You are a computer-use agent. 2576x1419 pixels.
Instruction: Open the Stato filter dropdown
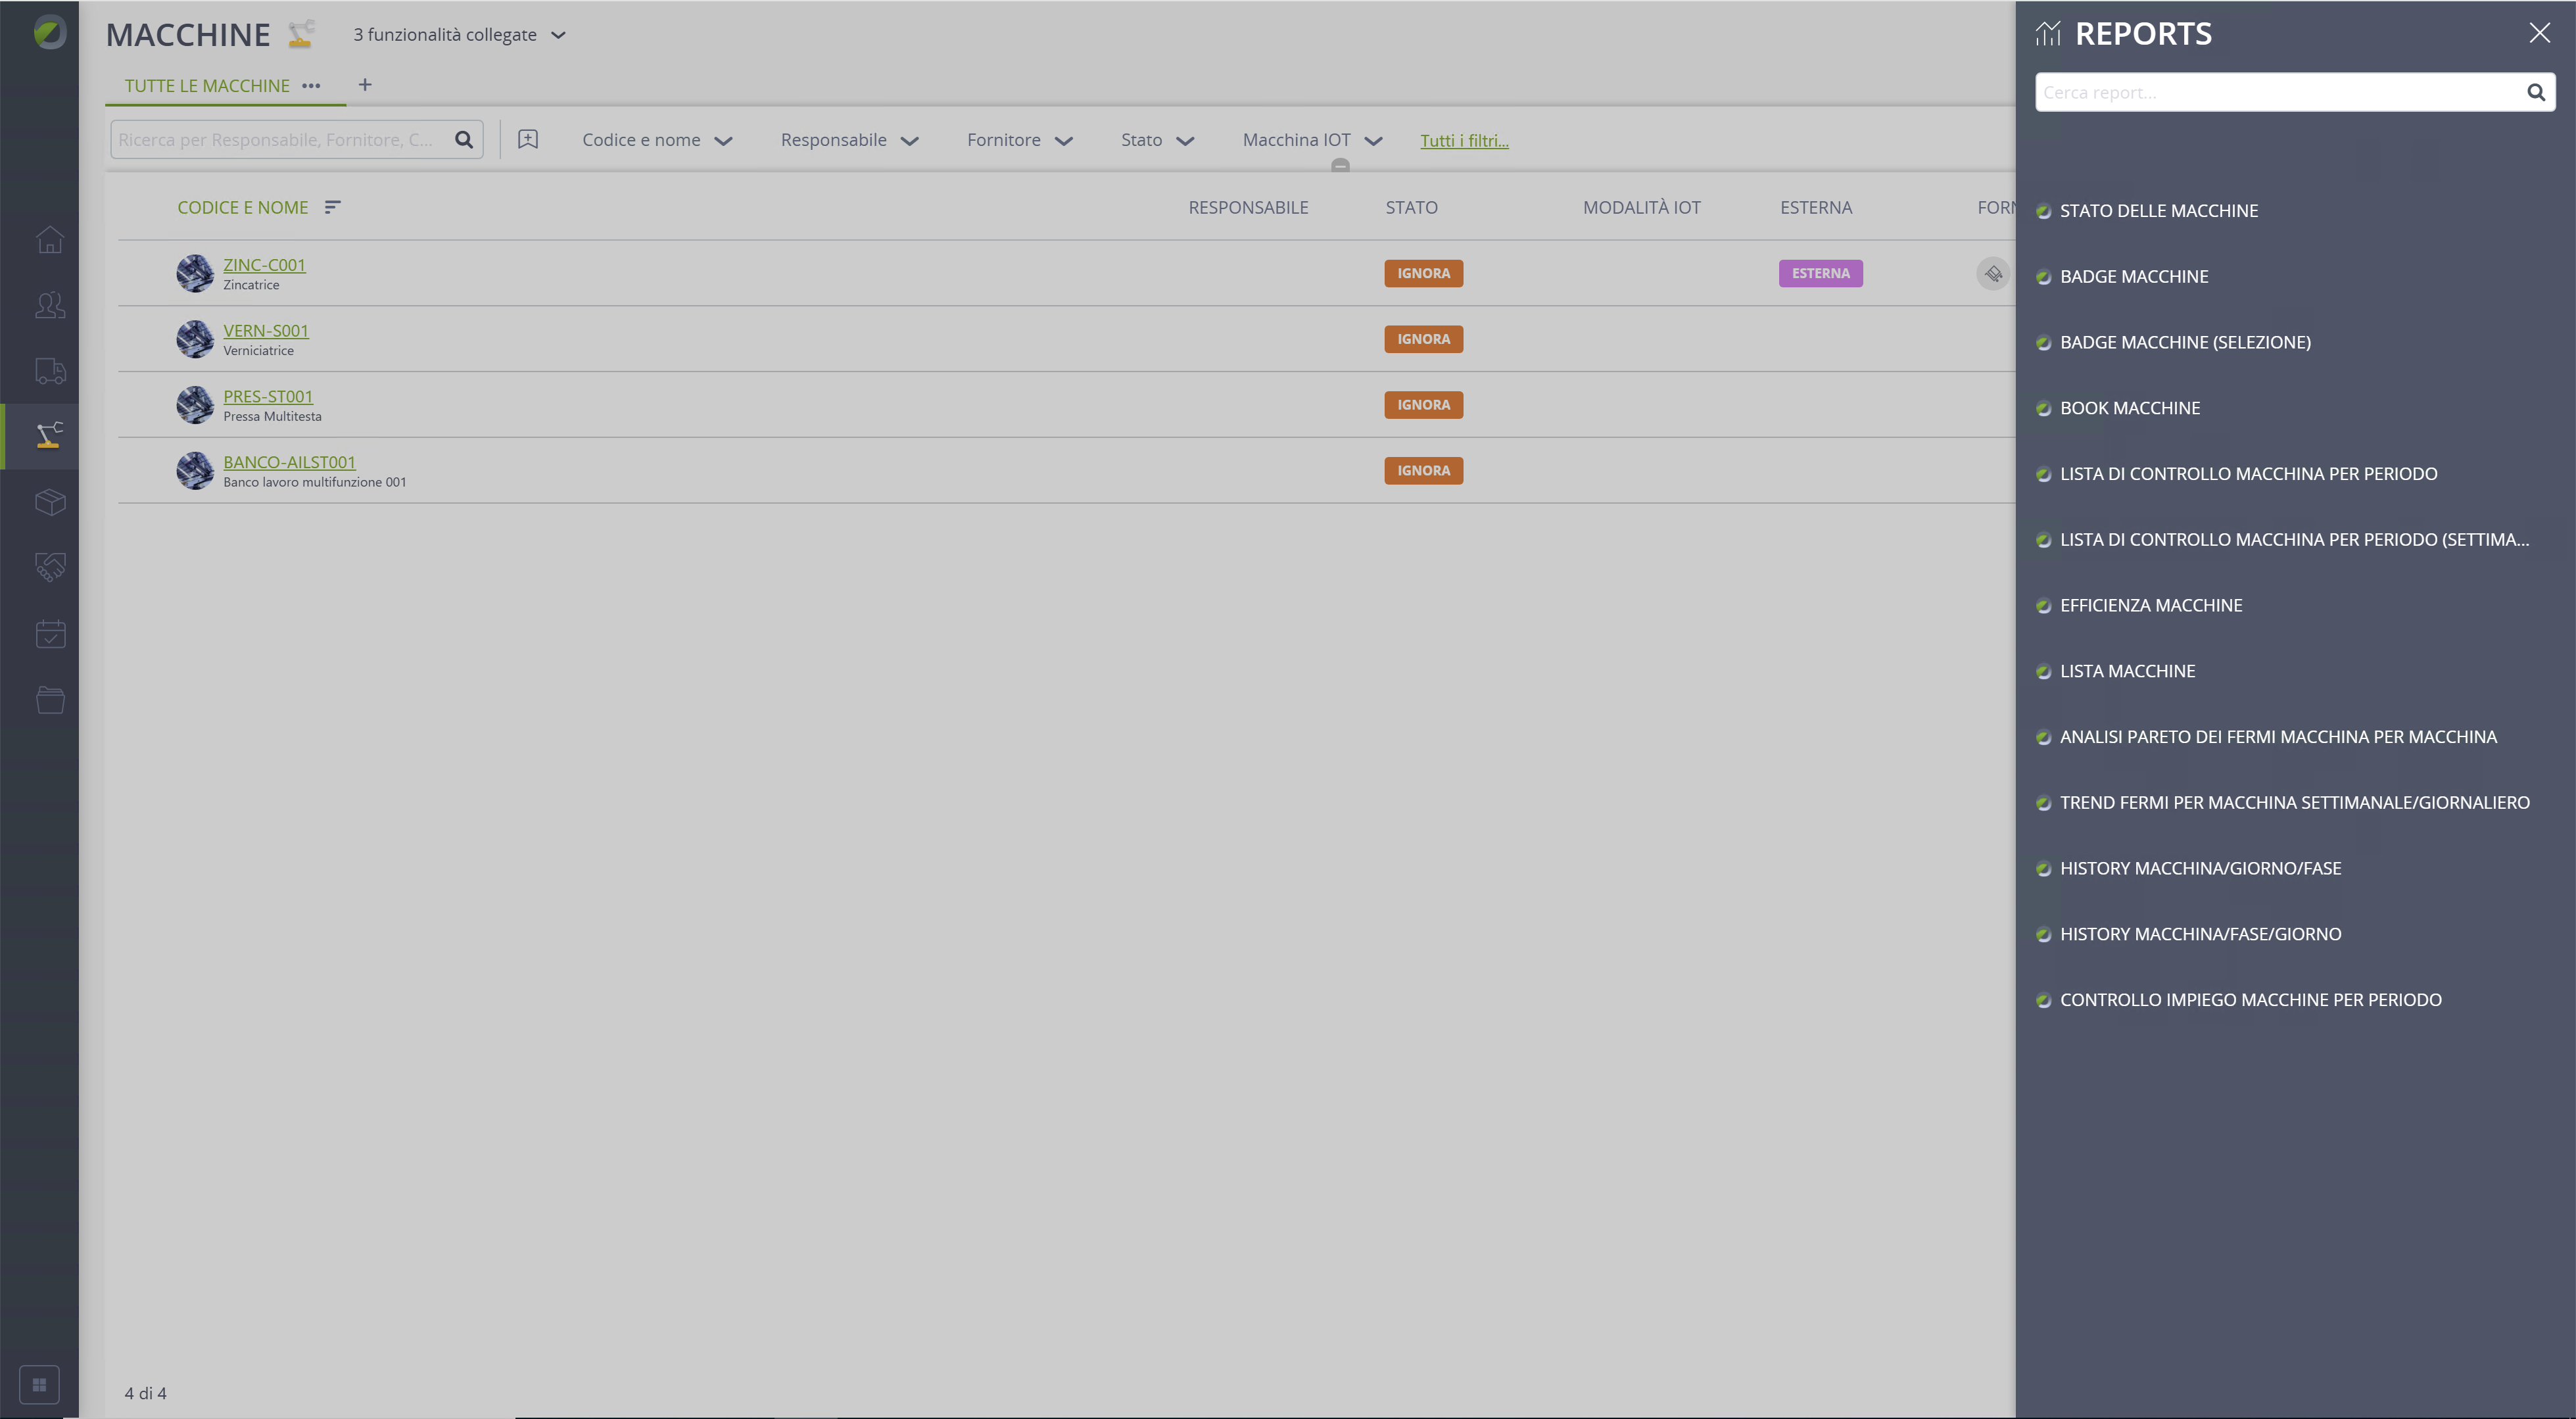[x=1157, y=140]
